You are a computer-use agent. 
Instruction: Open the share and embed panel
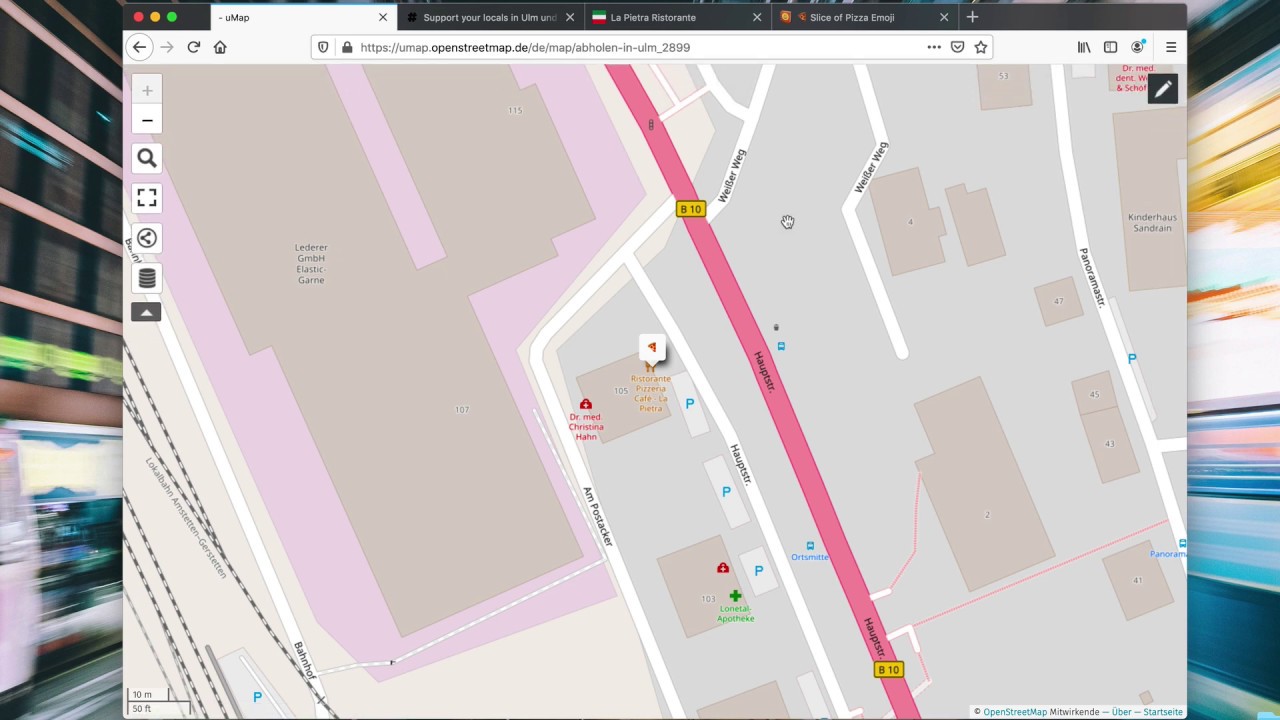click(147, 238)
